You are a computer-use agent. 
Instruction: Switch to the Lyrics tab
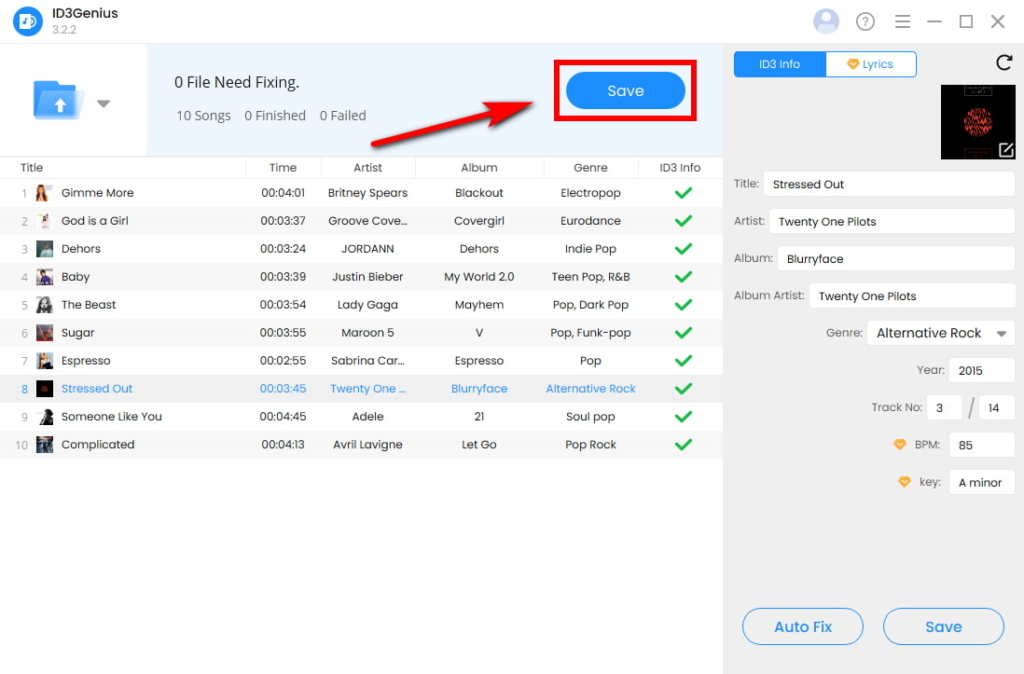coord(871,63)
